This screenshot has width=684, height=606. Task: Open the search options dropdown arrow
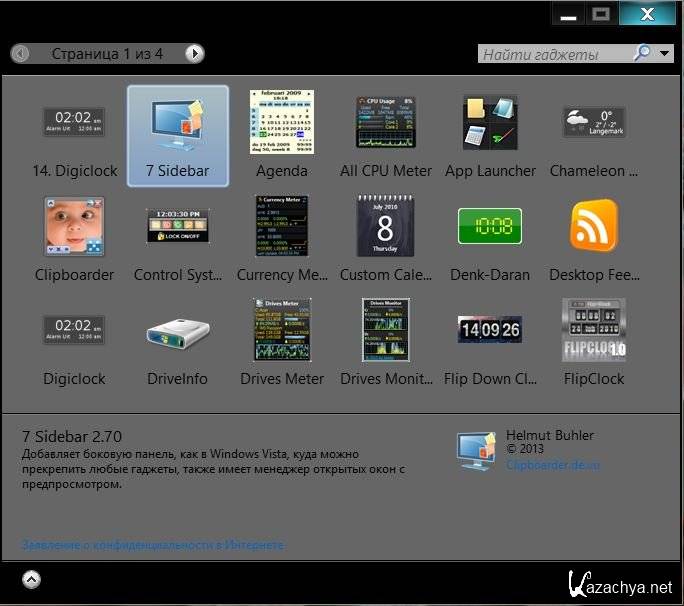(x=664, y=54)
